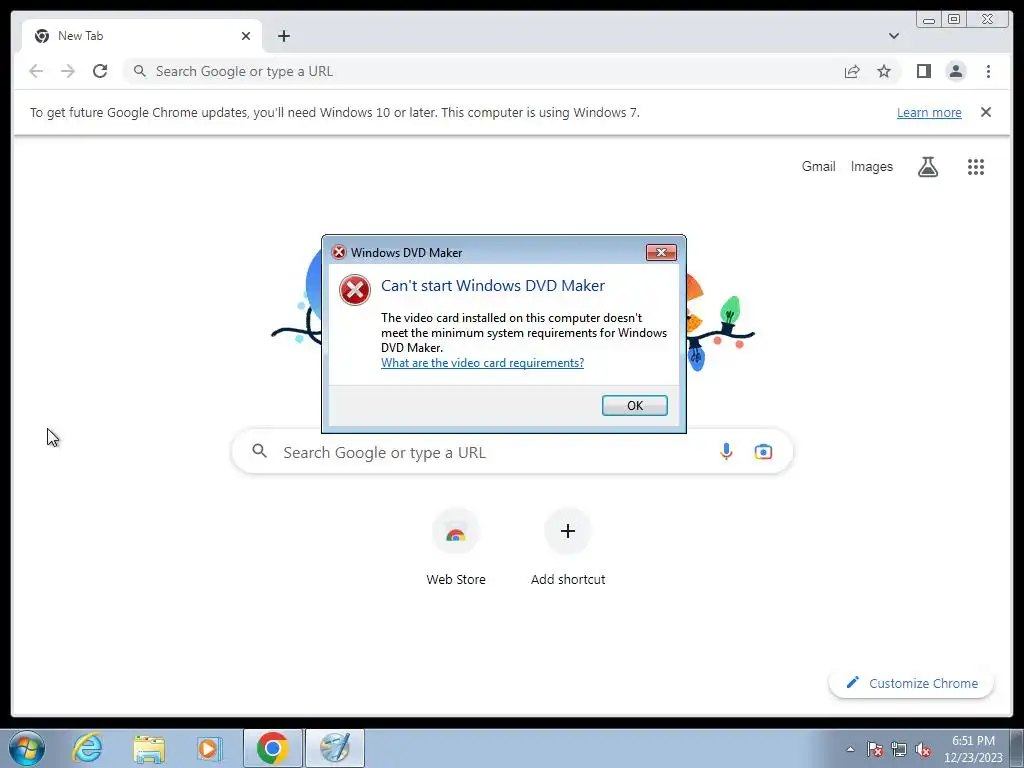1024x768 pixels.
Task: Open Gmail link
Action: click(818, 167)
